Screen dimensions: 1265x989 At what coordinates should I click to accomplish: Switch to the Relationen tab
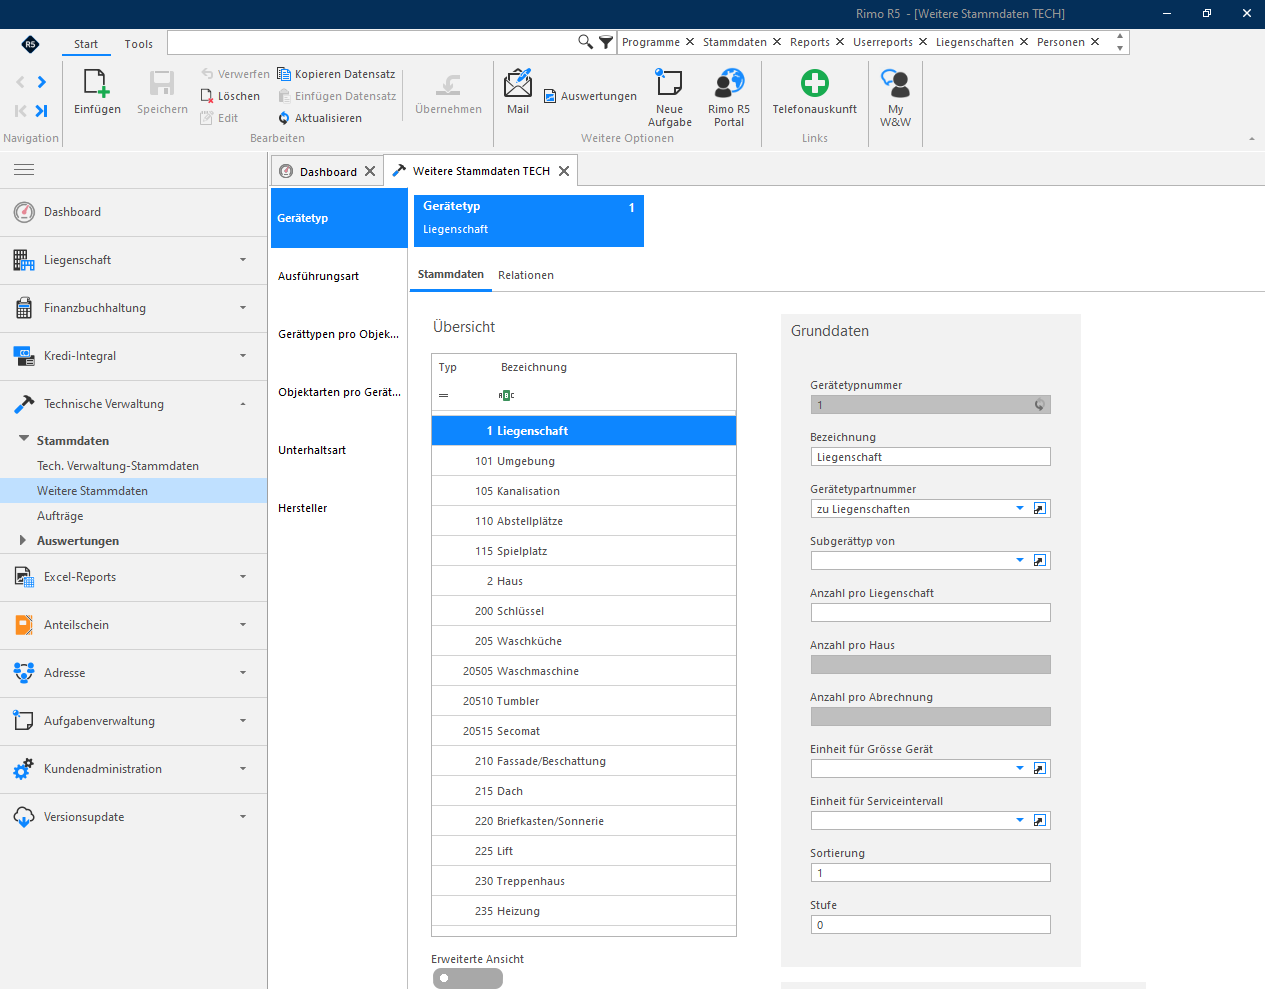click(x=526, y=275)
